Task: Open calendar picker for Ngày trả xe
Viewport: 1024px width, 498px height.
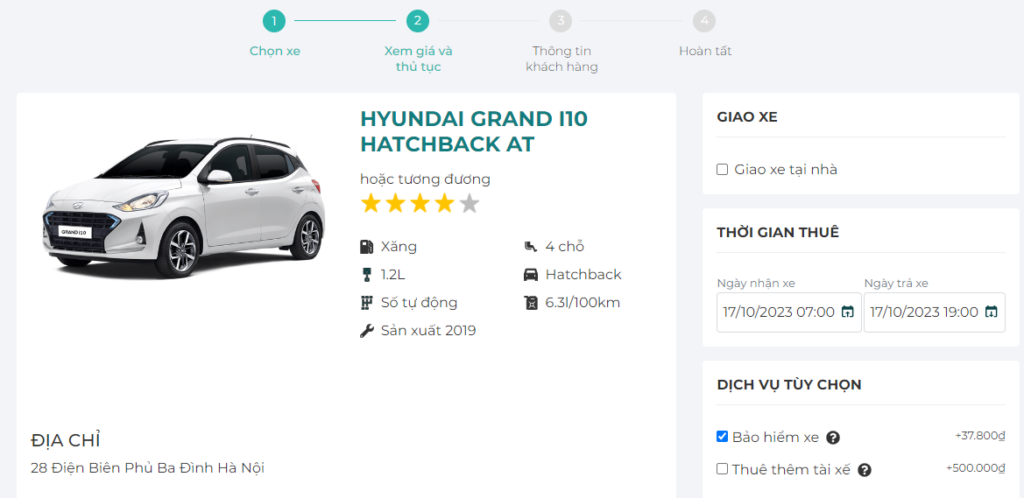Action: click(x=991, y=312)
